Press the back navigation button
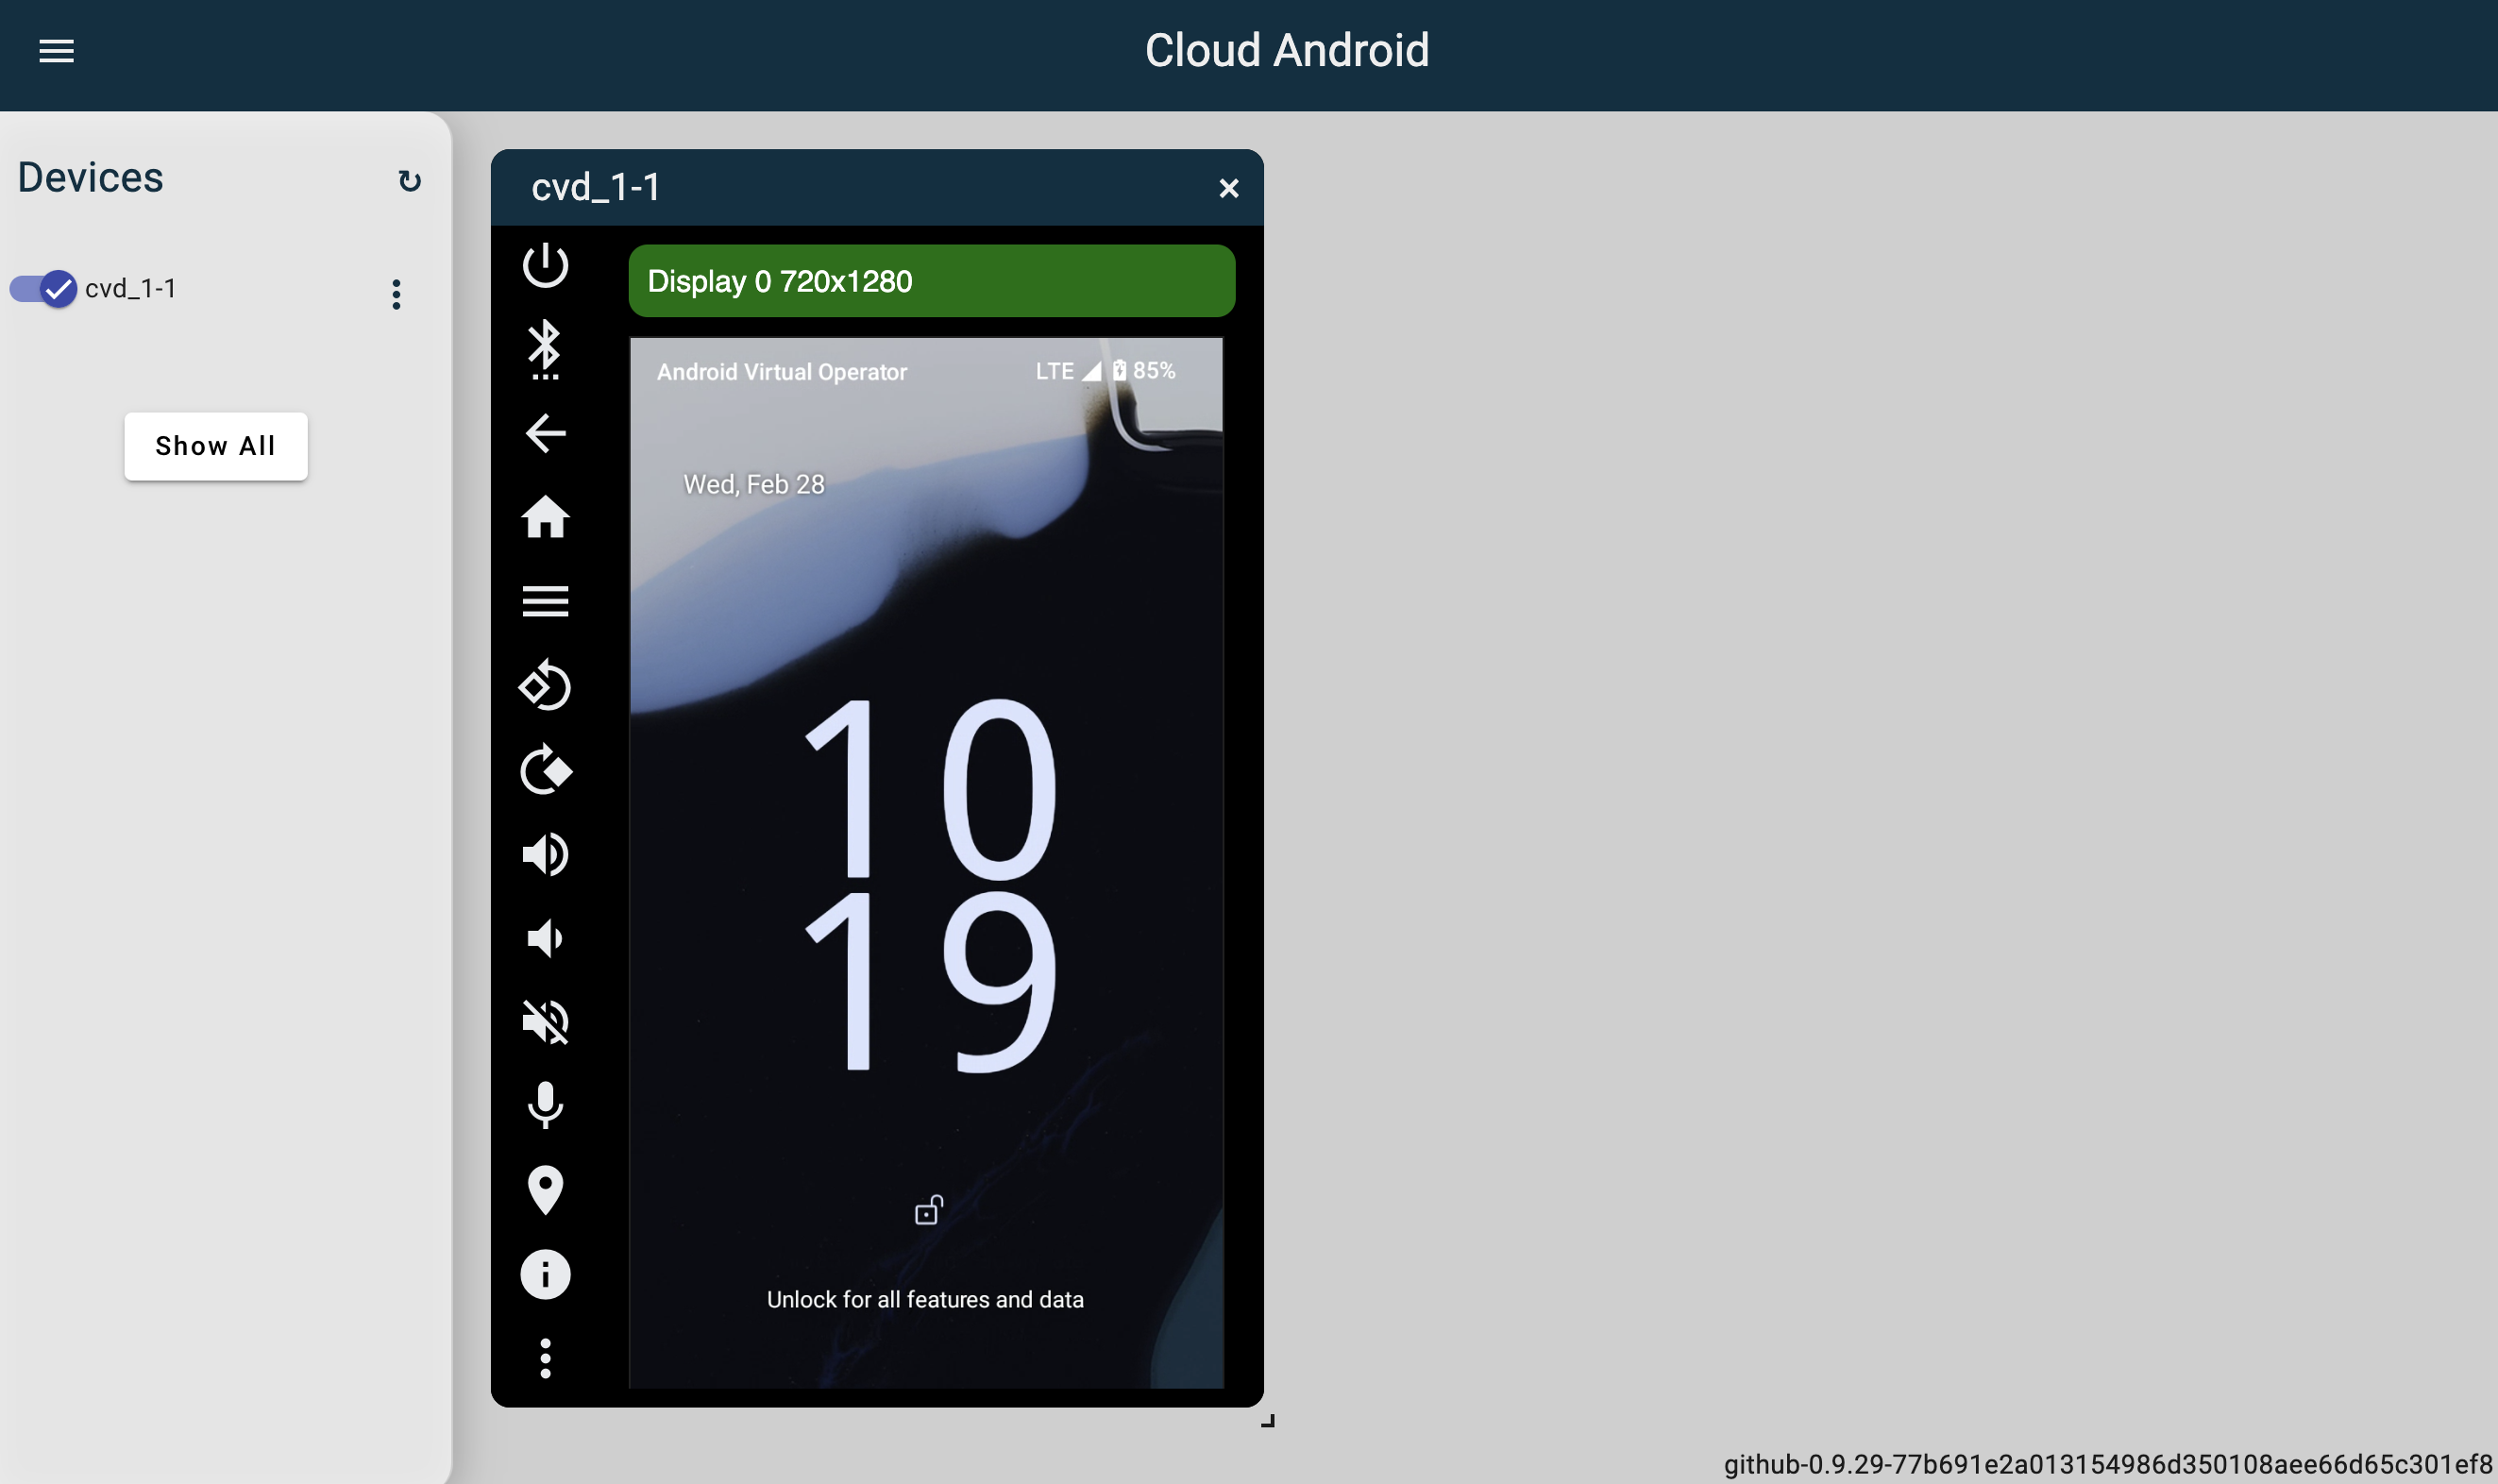 [x=544, y=432]
